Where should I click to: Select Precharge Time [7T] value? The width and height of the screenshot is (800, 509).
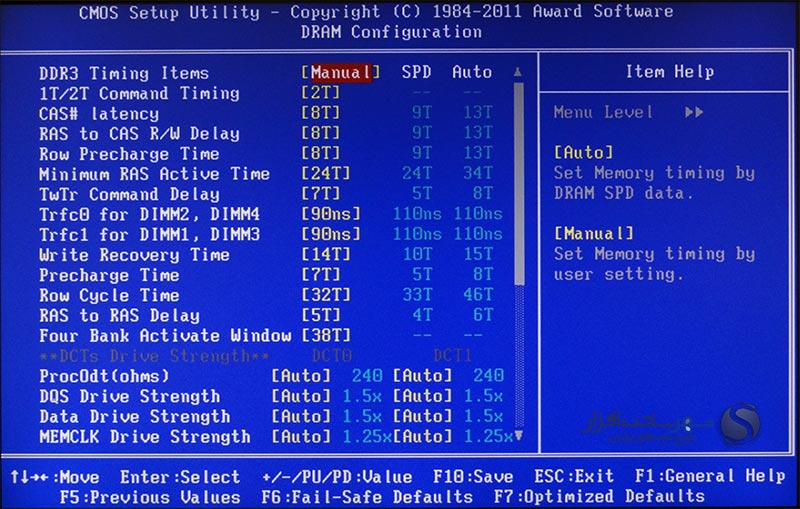(x=320, y=274)
